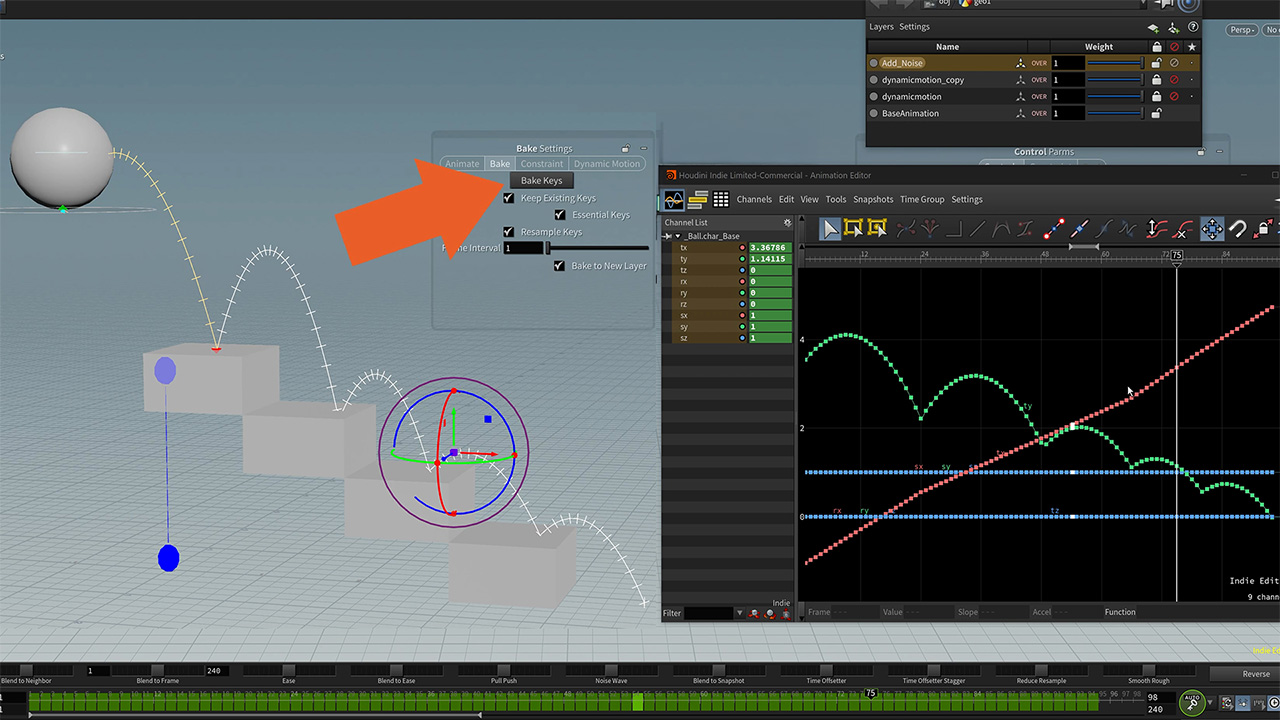Open the Channels menu in the Animation Editor
The width and height of the screenshot is (1280, 720).
click(x=754, y=199)
